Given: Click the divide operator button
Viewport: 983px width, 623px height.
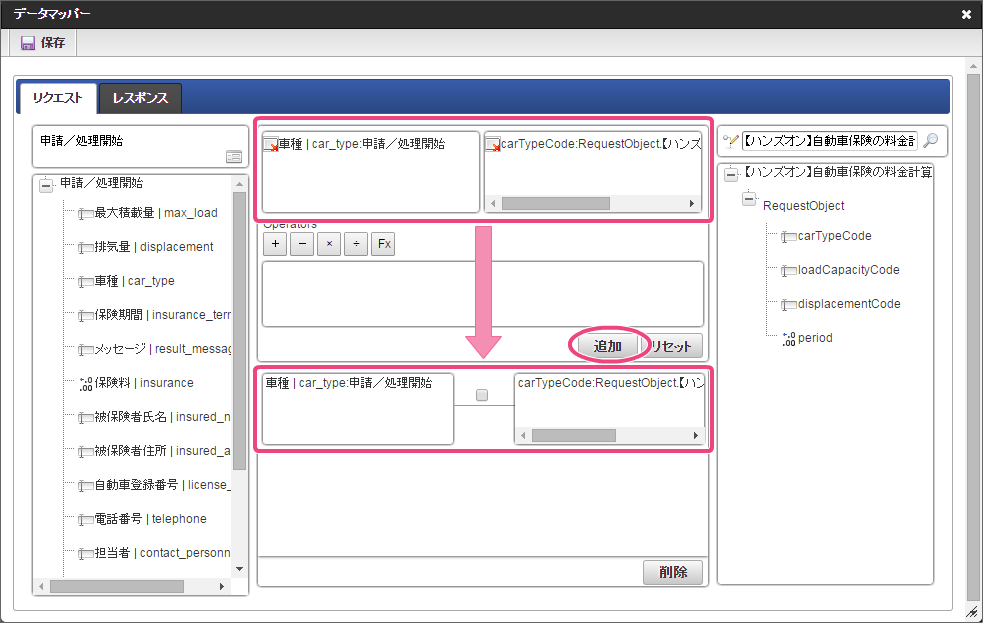Looking at the screenshot, I should [356, 244].
